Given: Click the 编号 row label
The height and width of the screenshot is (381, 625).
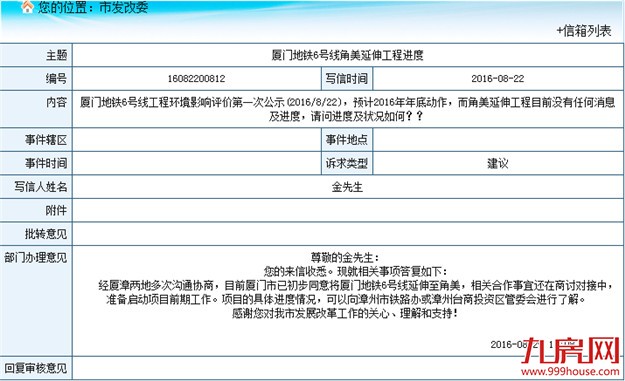Looking at the screenshot, I should click(x=56, y=79).
